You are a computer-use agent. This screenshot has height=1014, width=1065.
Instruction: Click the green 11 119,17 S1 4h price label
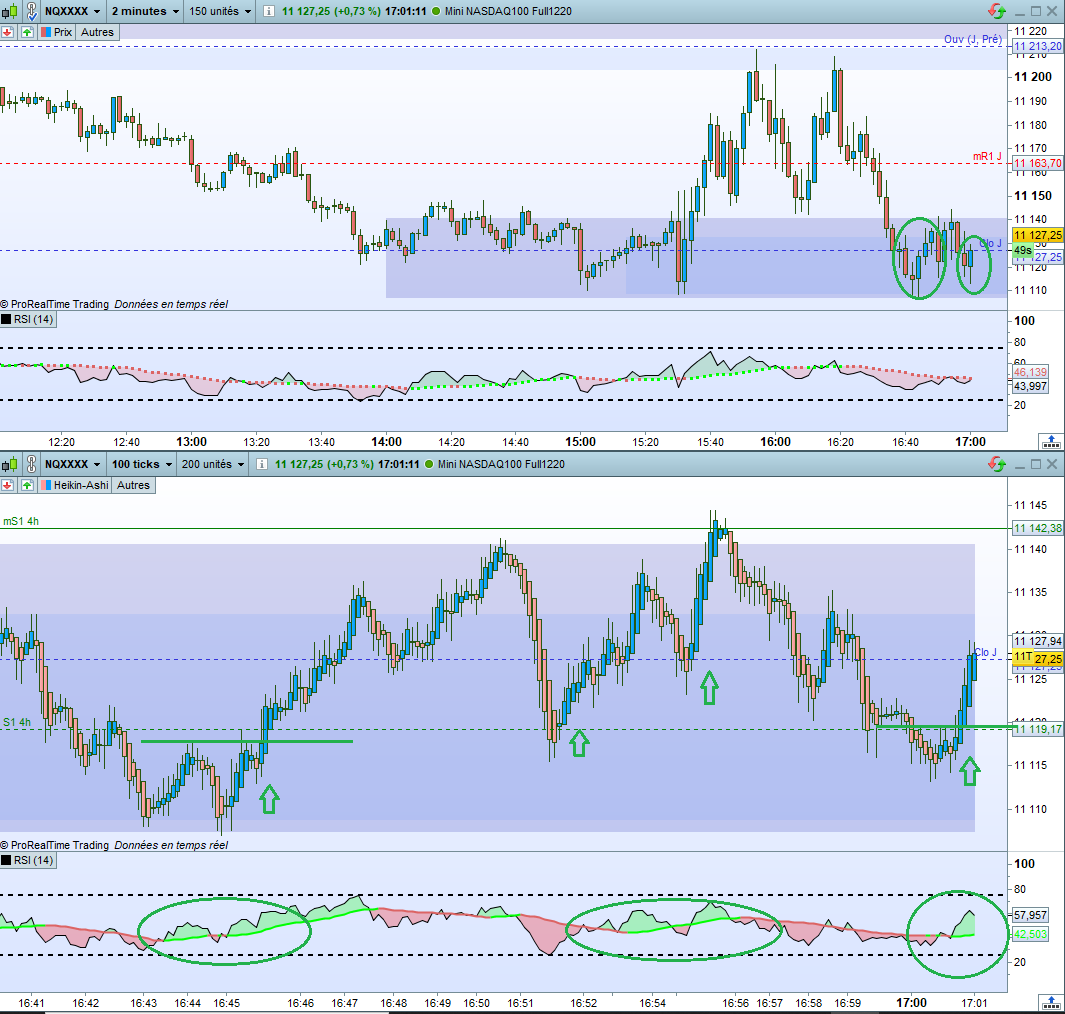point(1037,729)
